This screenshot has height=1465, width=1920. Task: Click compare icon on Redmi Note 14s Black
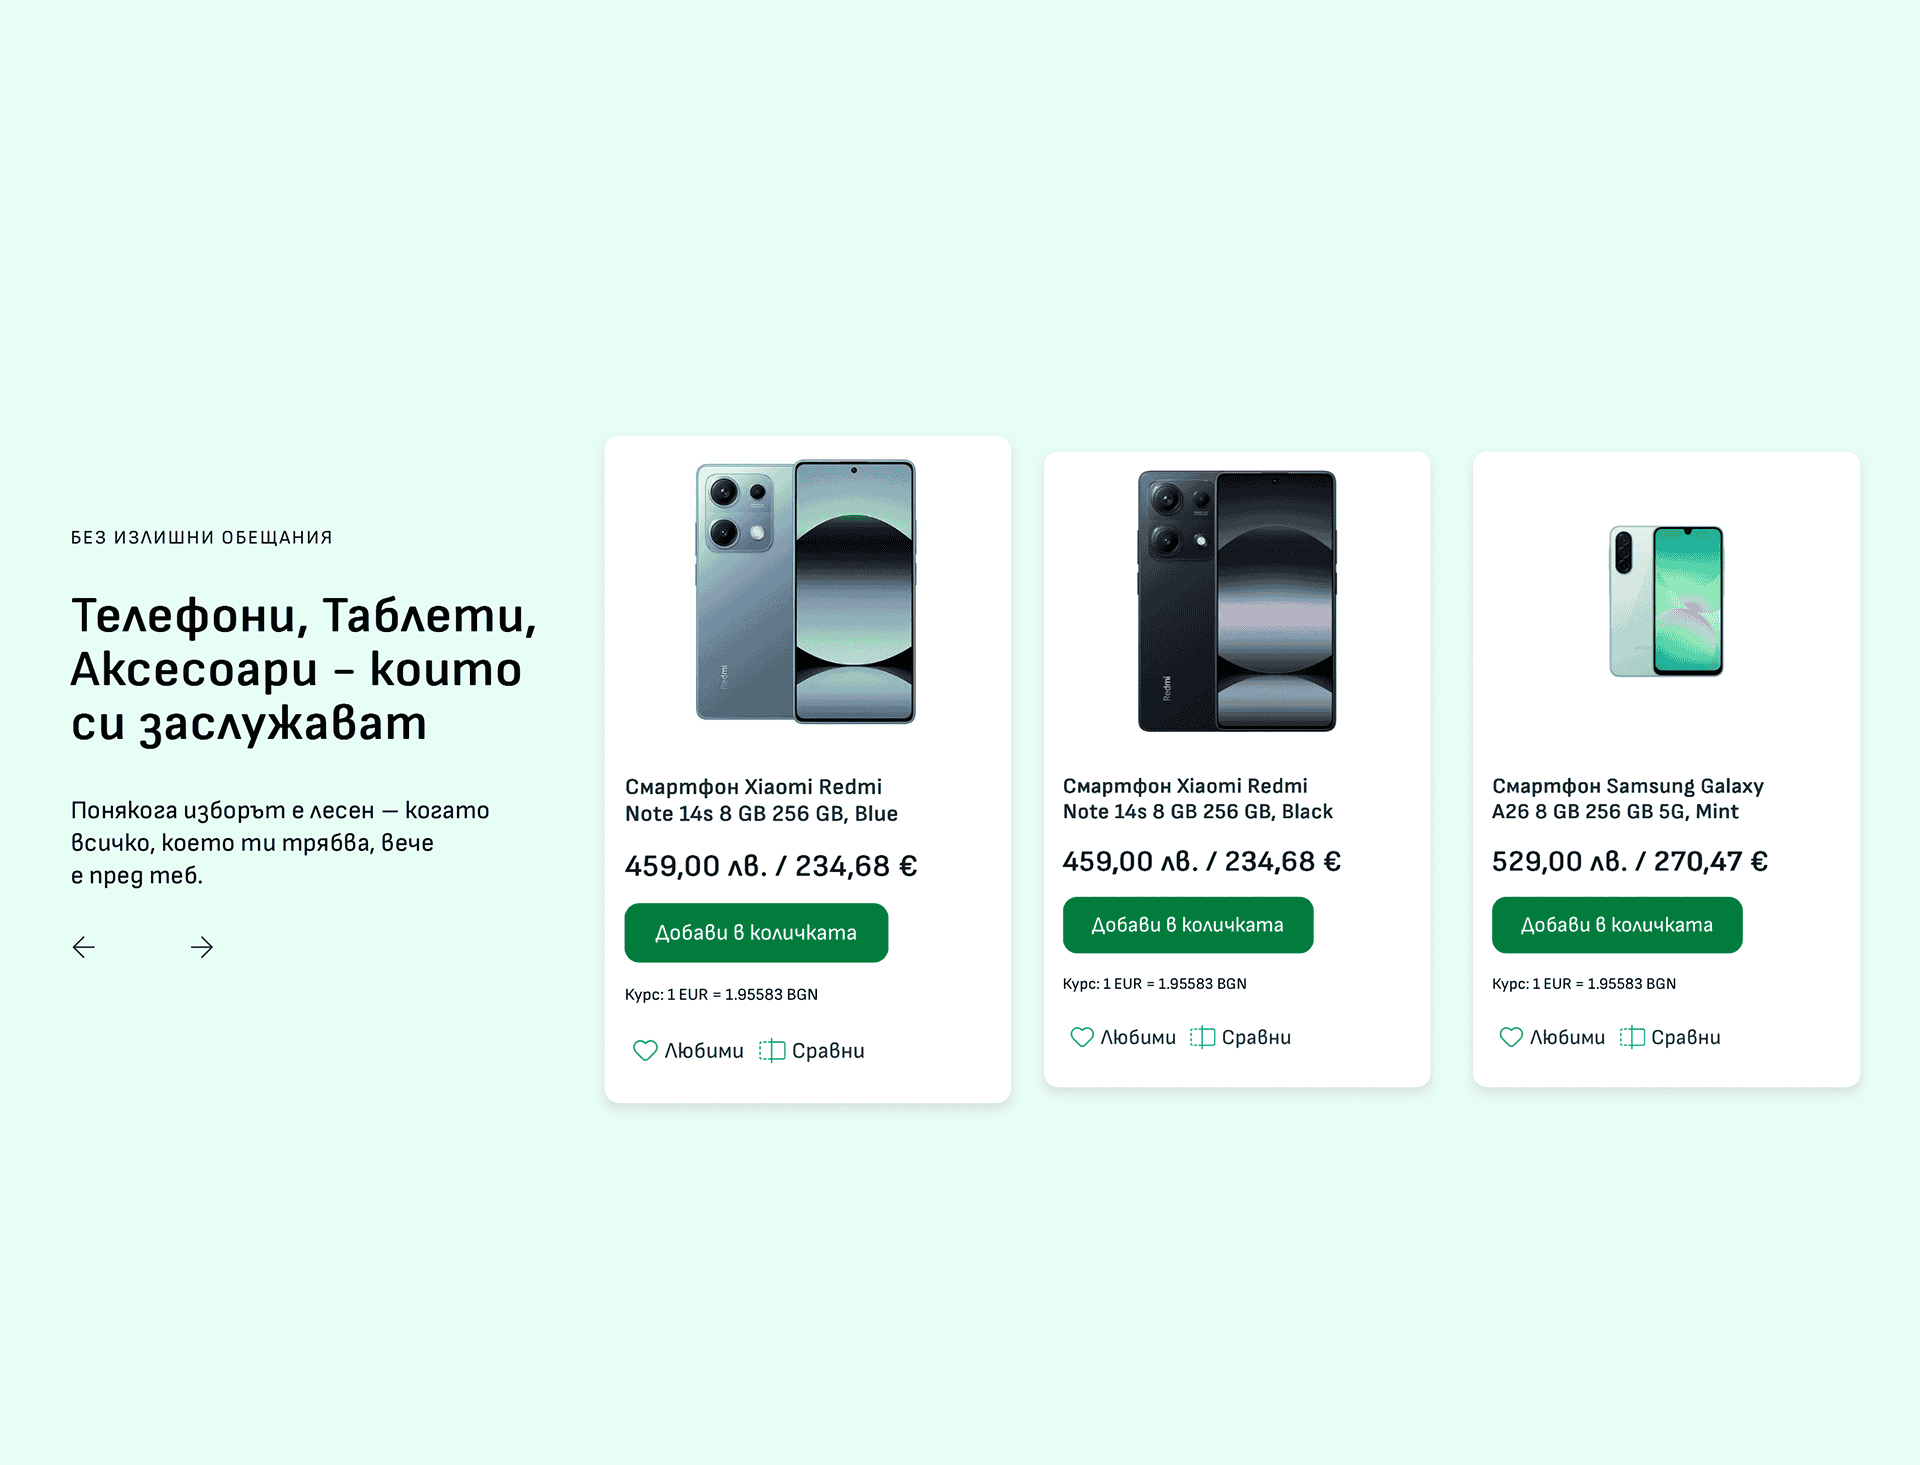tap(1202, 1037)
